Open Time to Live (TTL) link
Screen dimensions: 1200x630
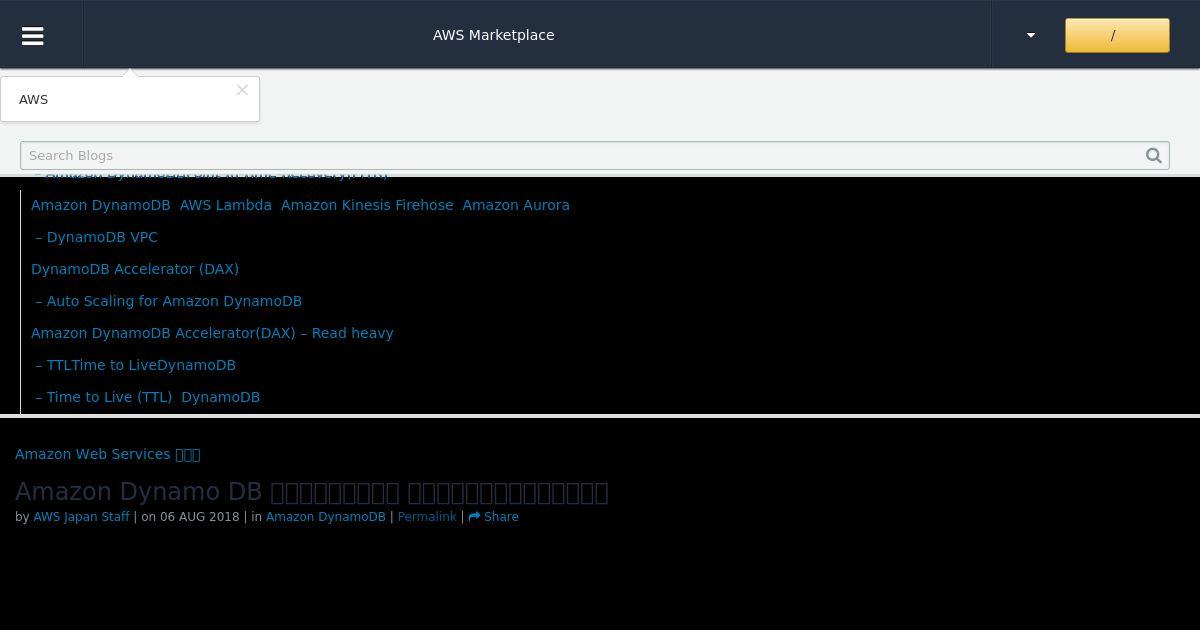[104, 397]
